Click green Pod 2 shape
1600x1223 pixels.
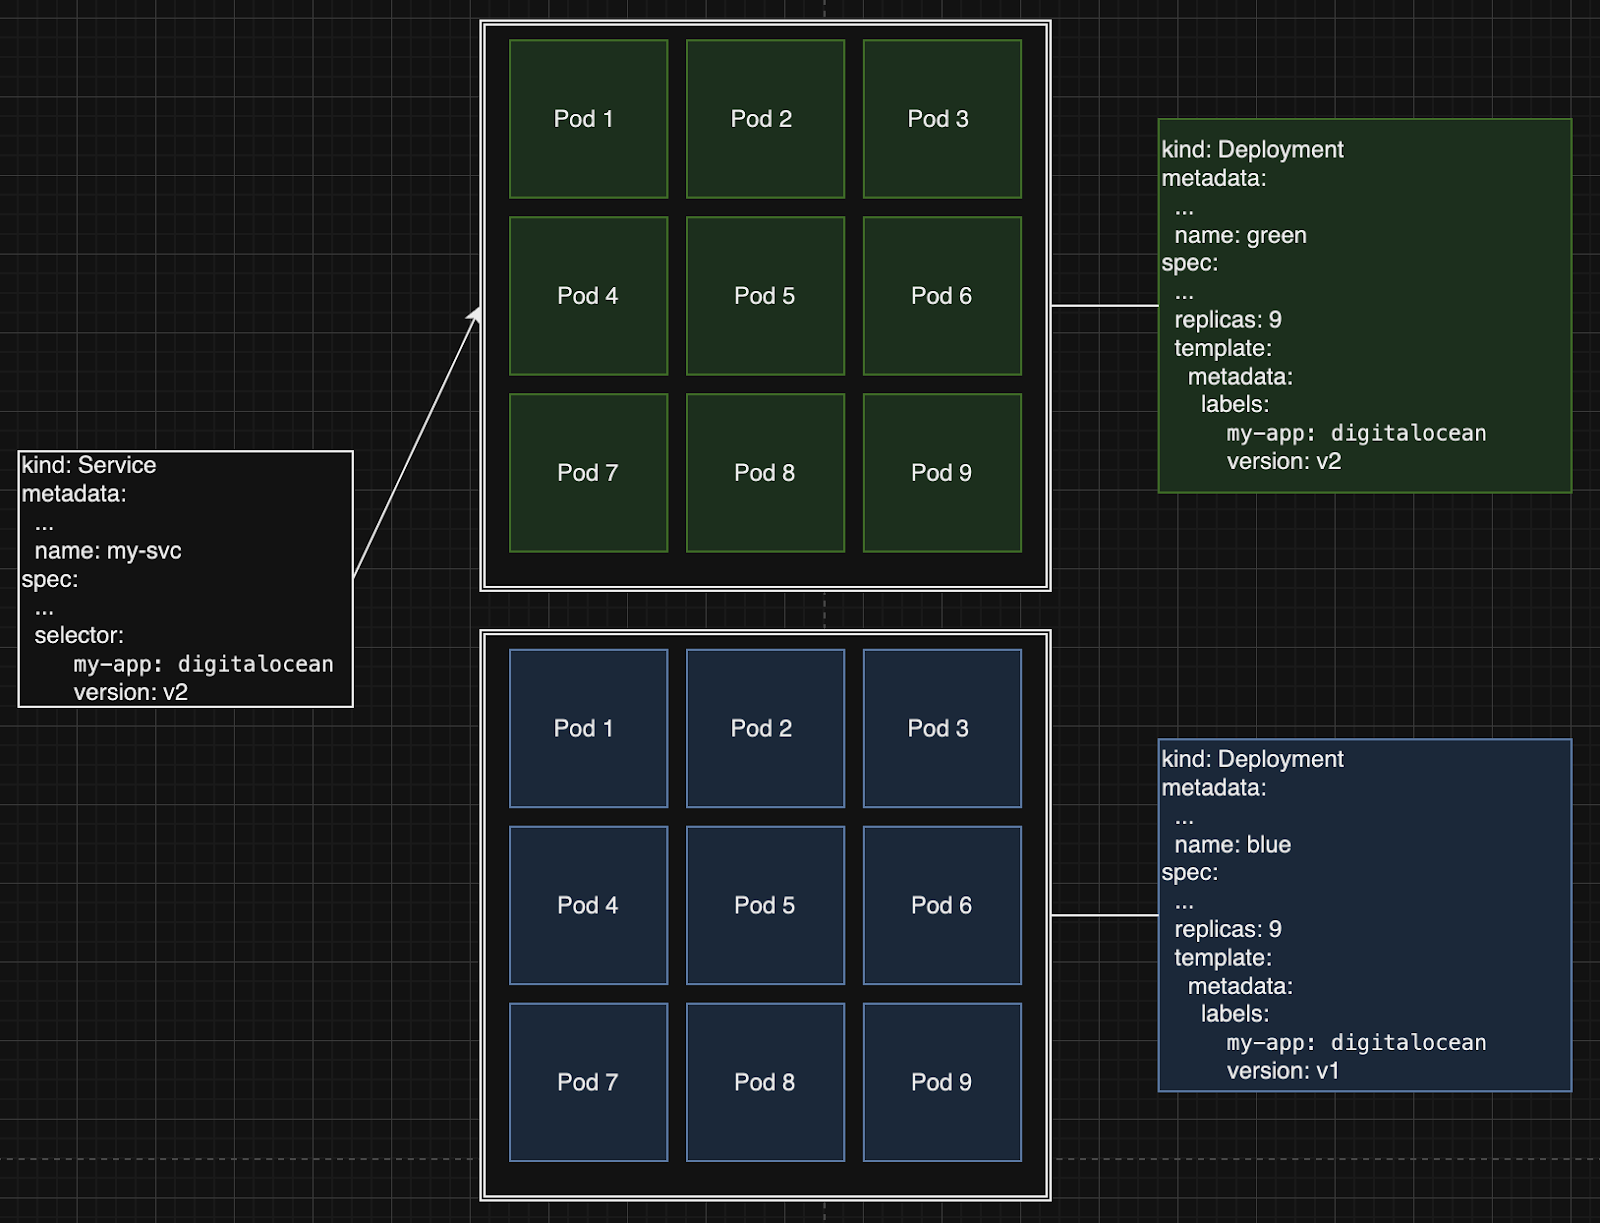pos(765,119)
